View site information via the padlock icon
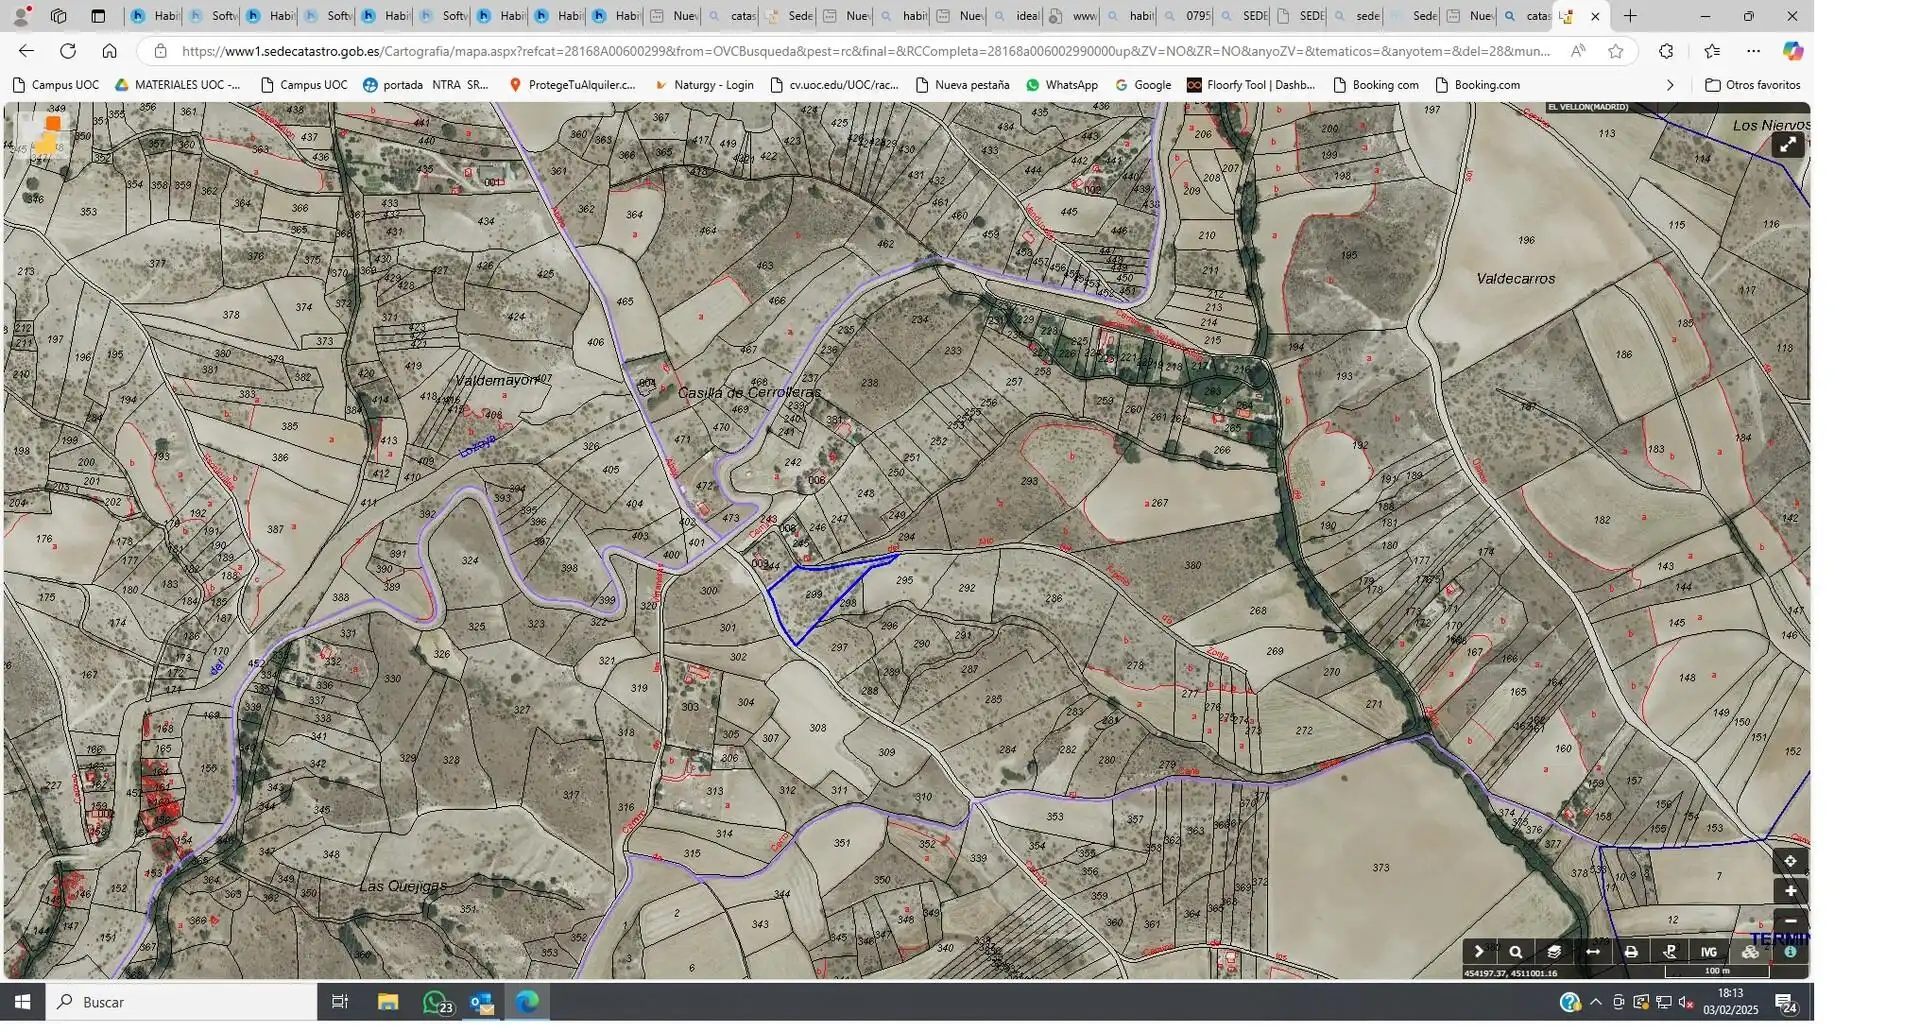 coord(160,51)
